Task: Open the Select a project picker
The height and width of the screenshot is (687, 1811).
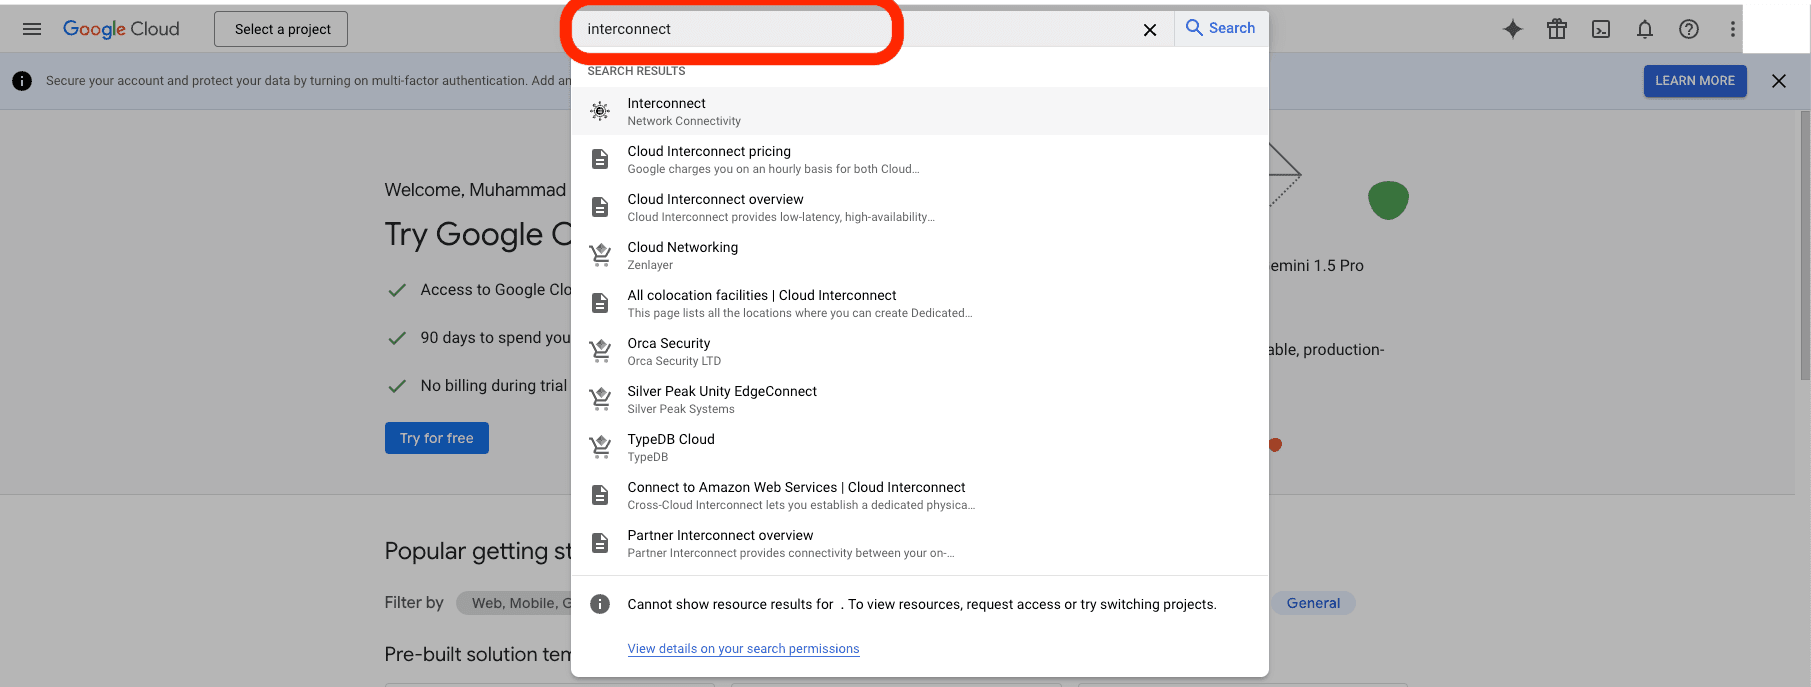Action: pyautogui.click(x=281, y=29)
